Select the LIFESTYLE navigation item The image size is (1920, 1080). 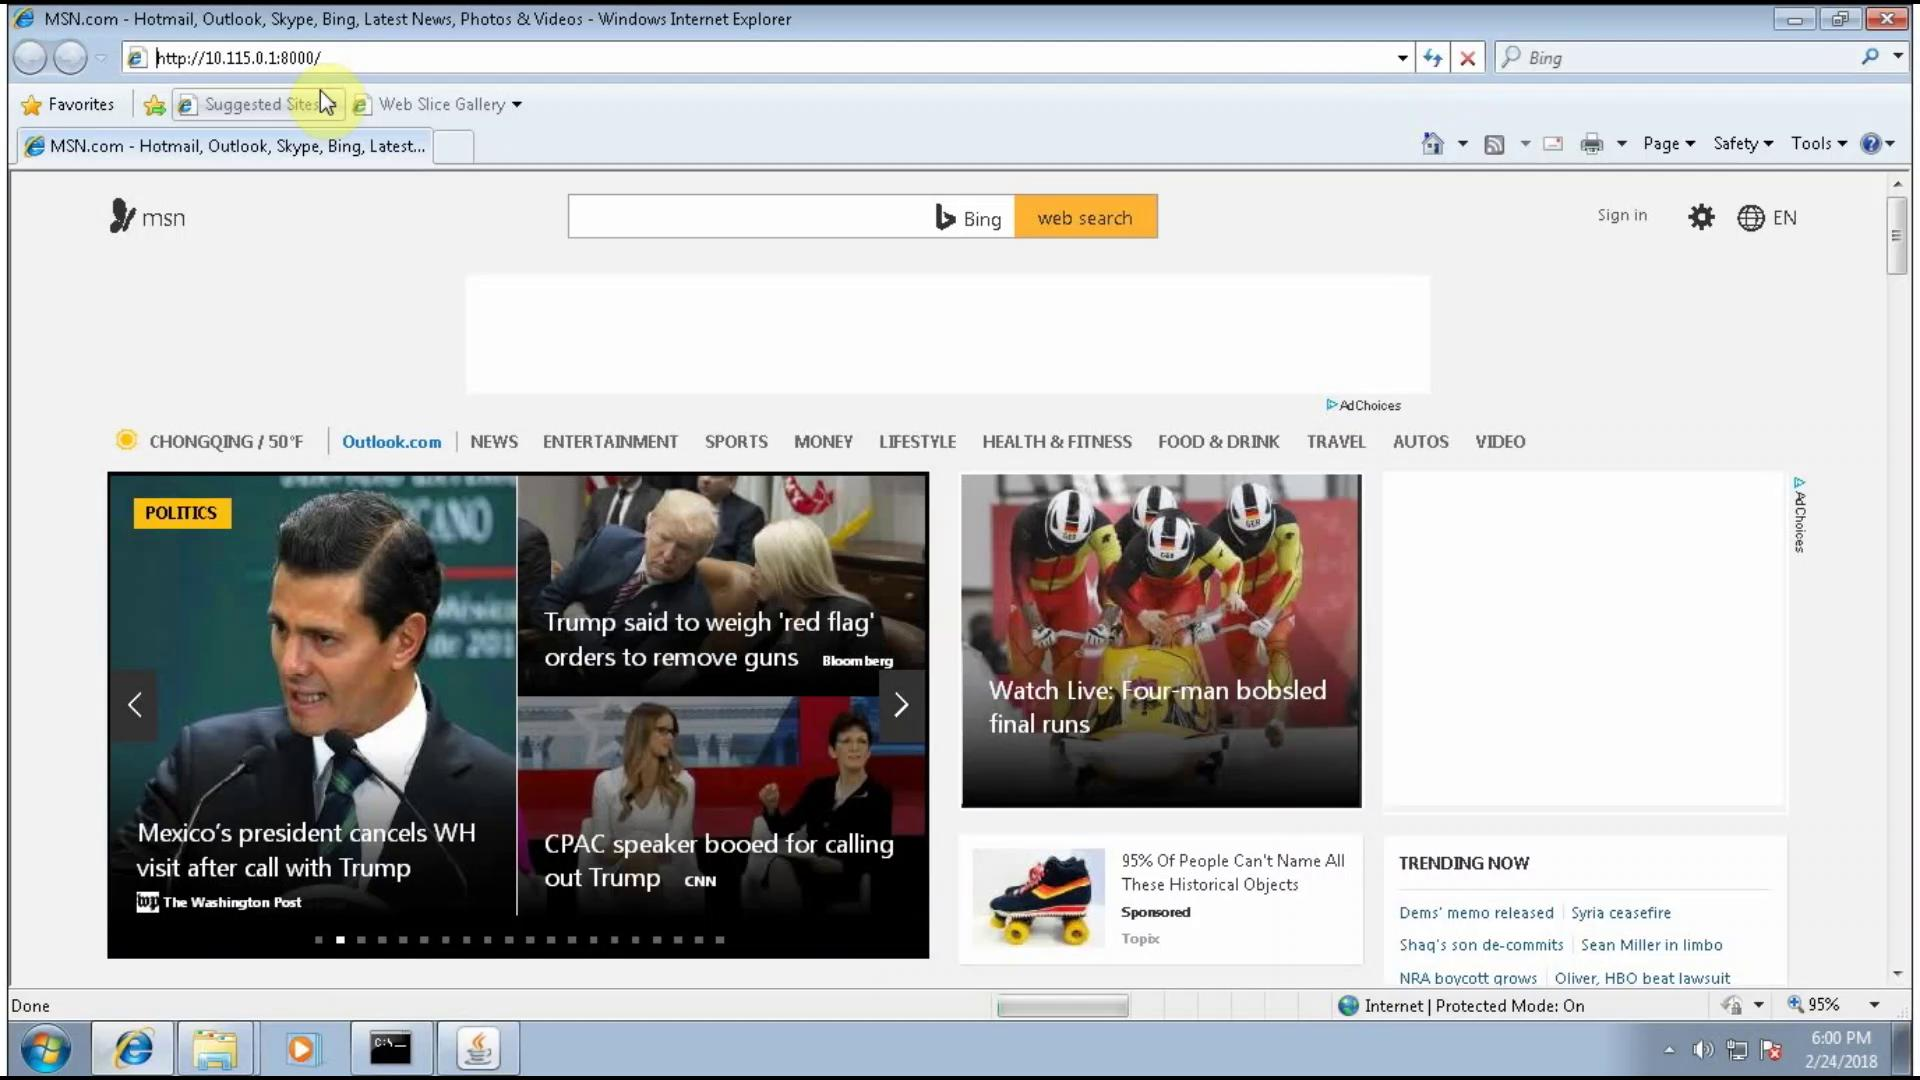pyautogui.click(x=917, y=442)
